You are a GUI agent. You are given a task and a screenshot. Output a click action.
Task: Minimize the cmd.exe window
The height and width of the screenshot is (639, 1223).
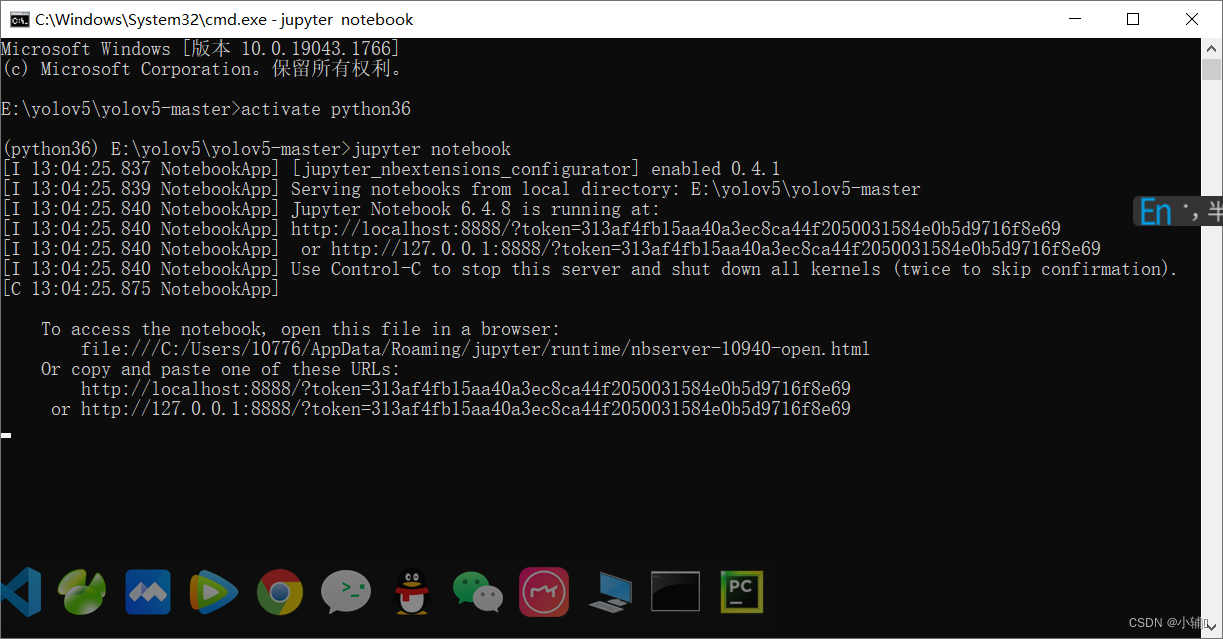(x=1074, y=19)
